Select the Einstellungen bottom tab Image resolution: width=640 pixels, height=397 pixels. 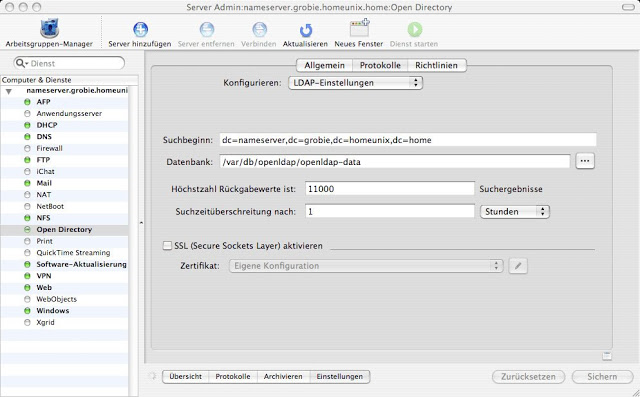tap(340, 377)
